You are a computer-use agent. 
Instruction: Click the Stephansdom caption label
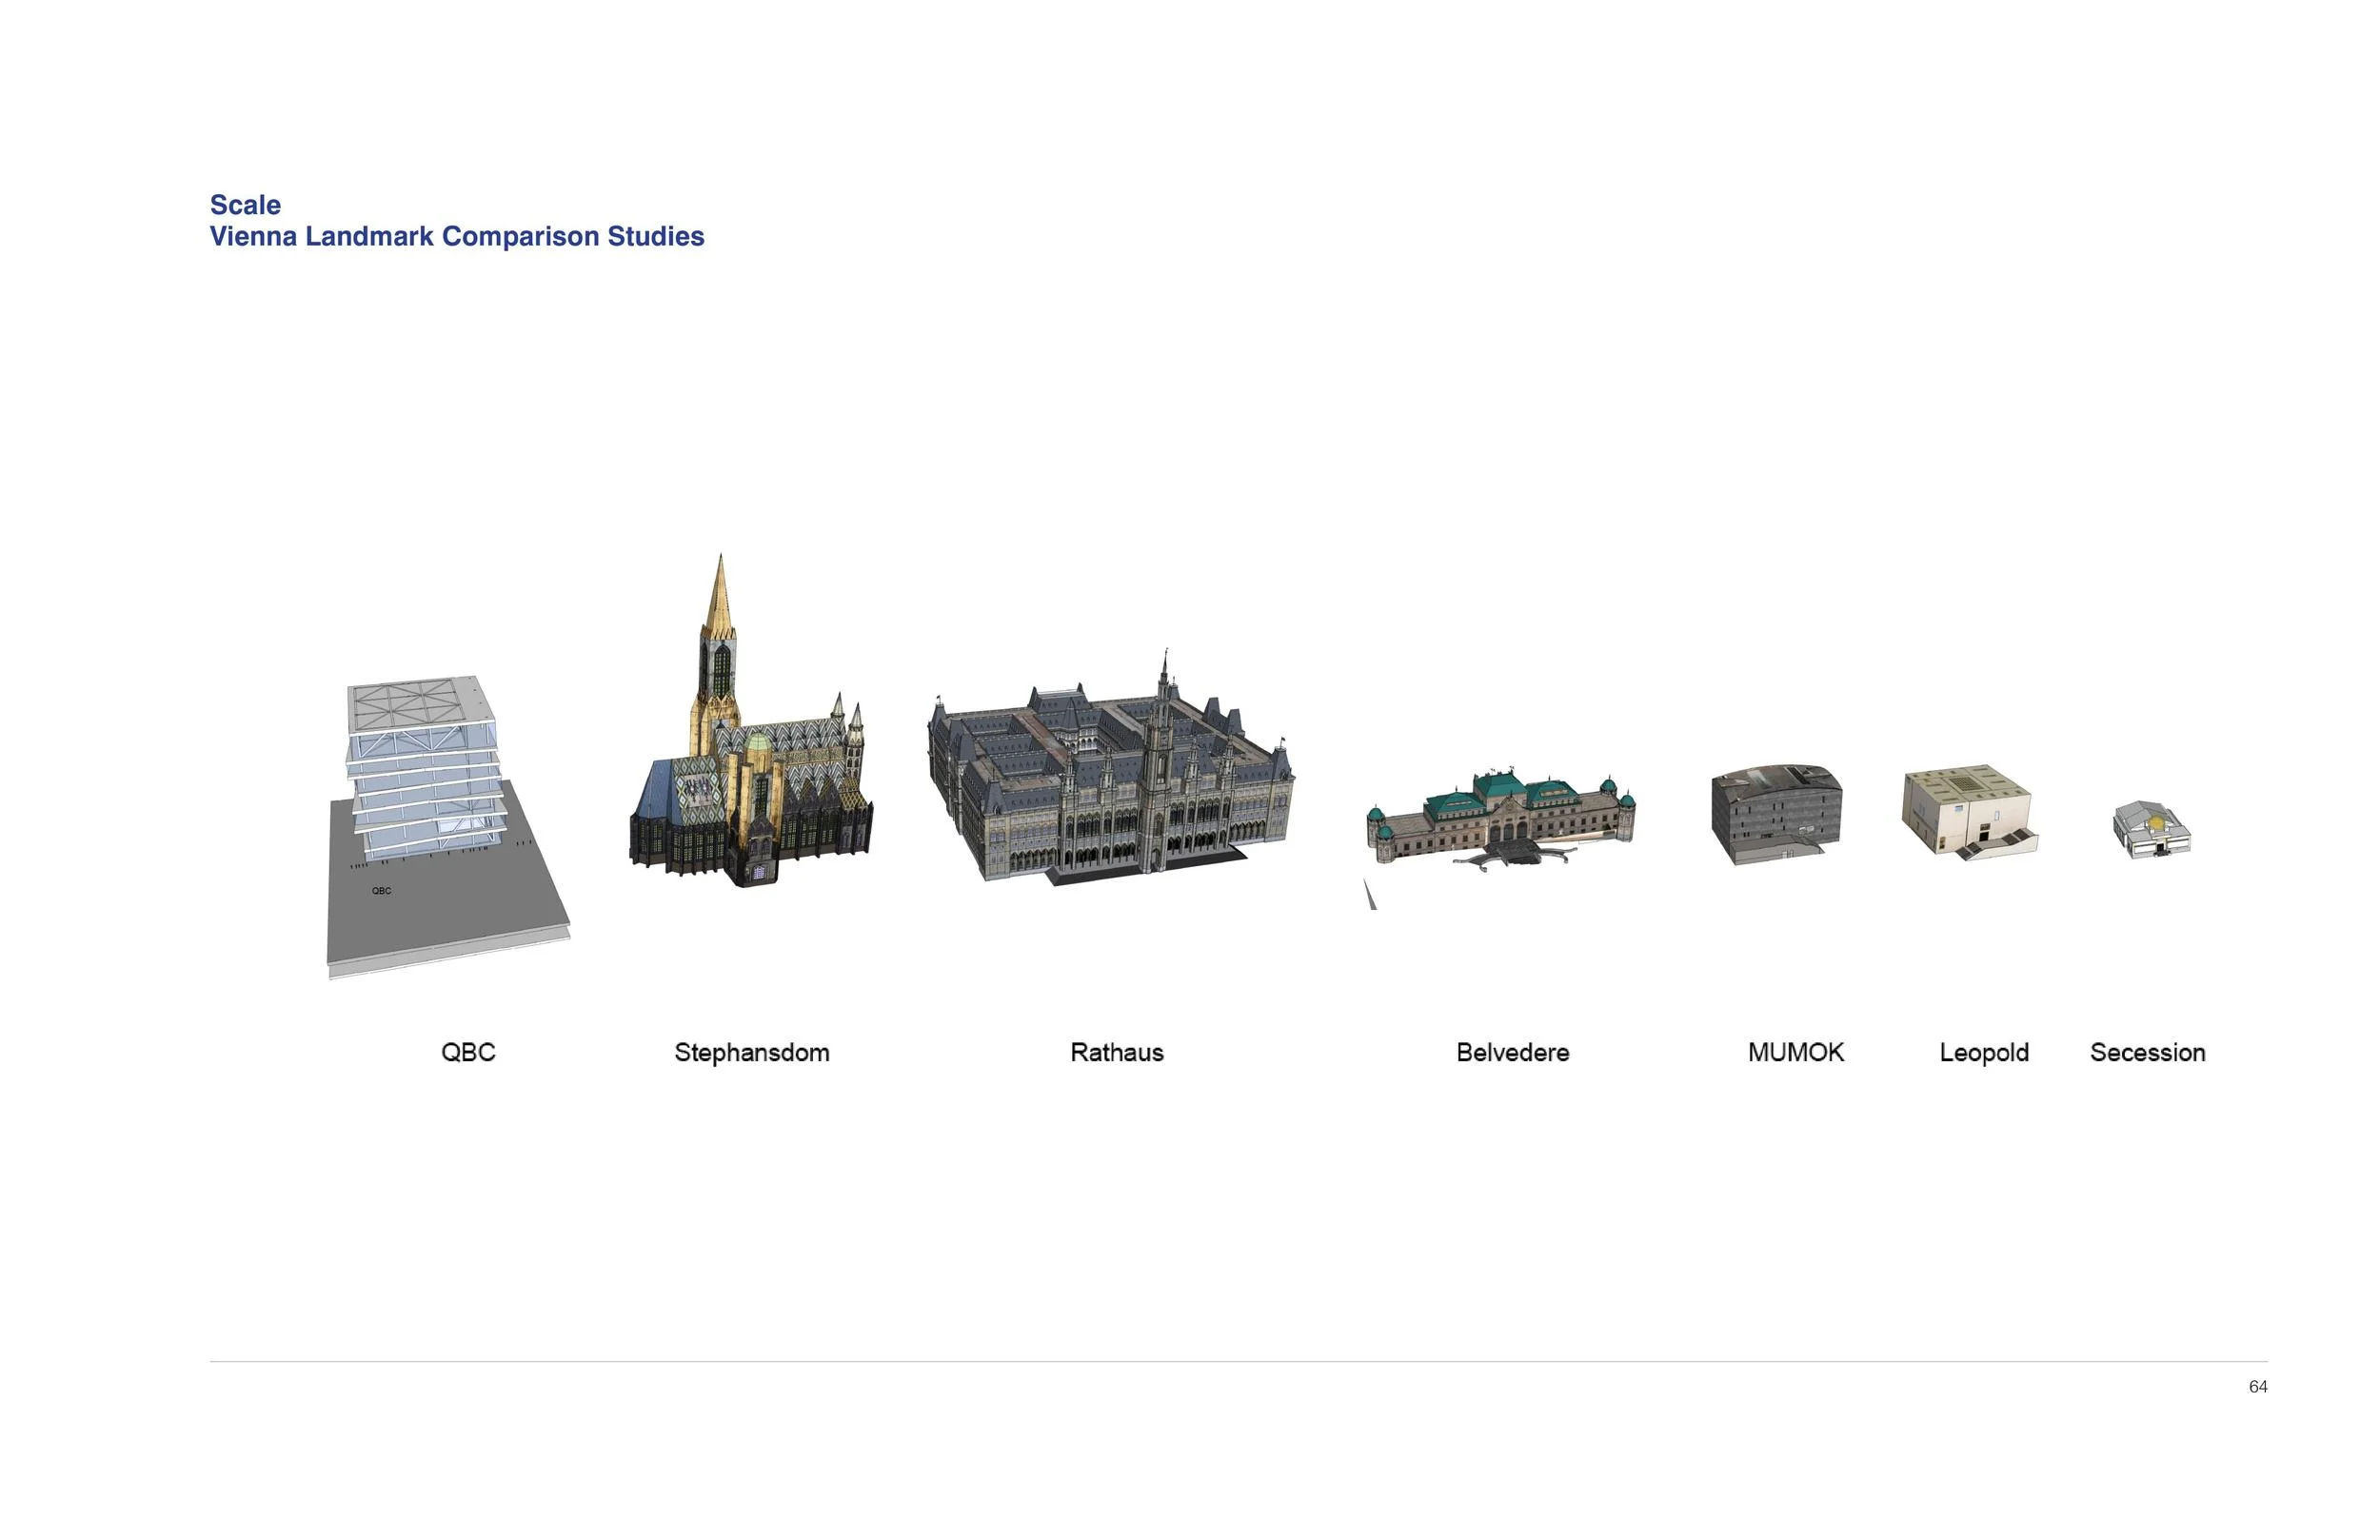tap(752, 1052)
